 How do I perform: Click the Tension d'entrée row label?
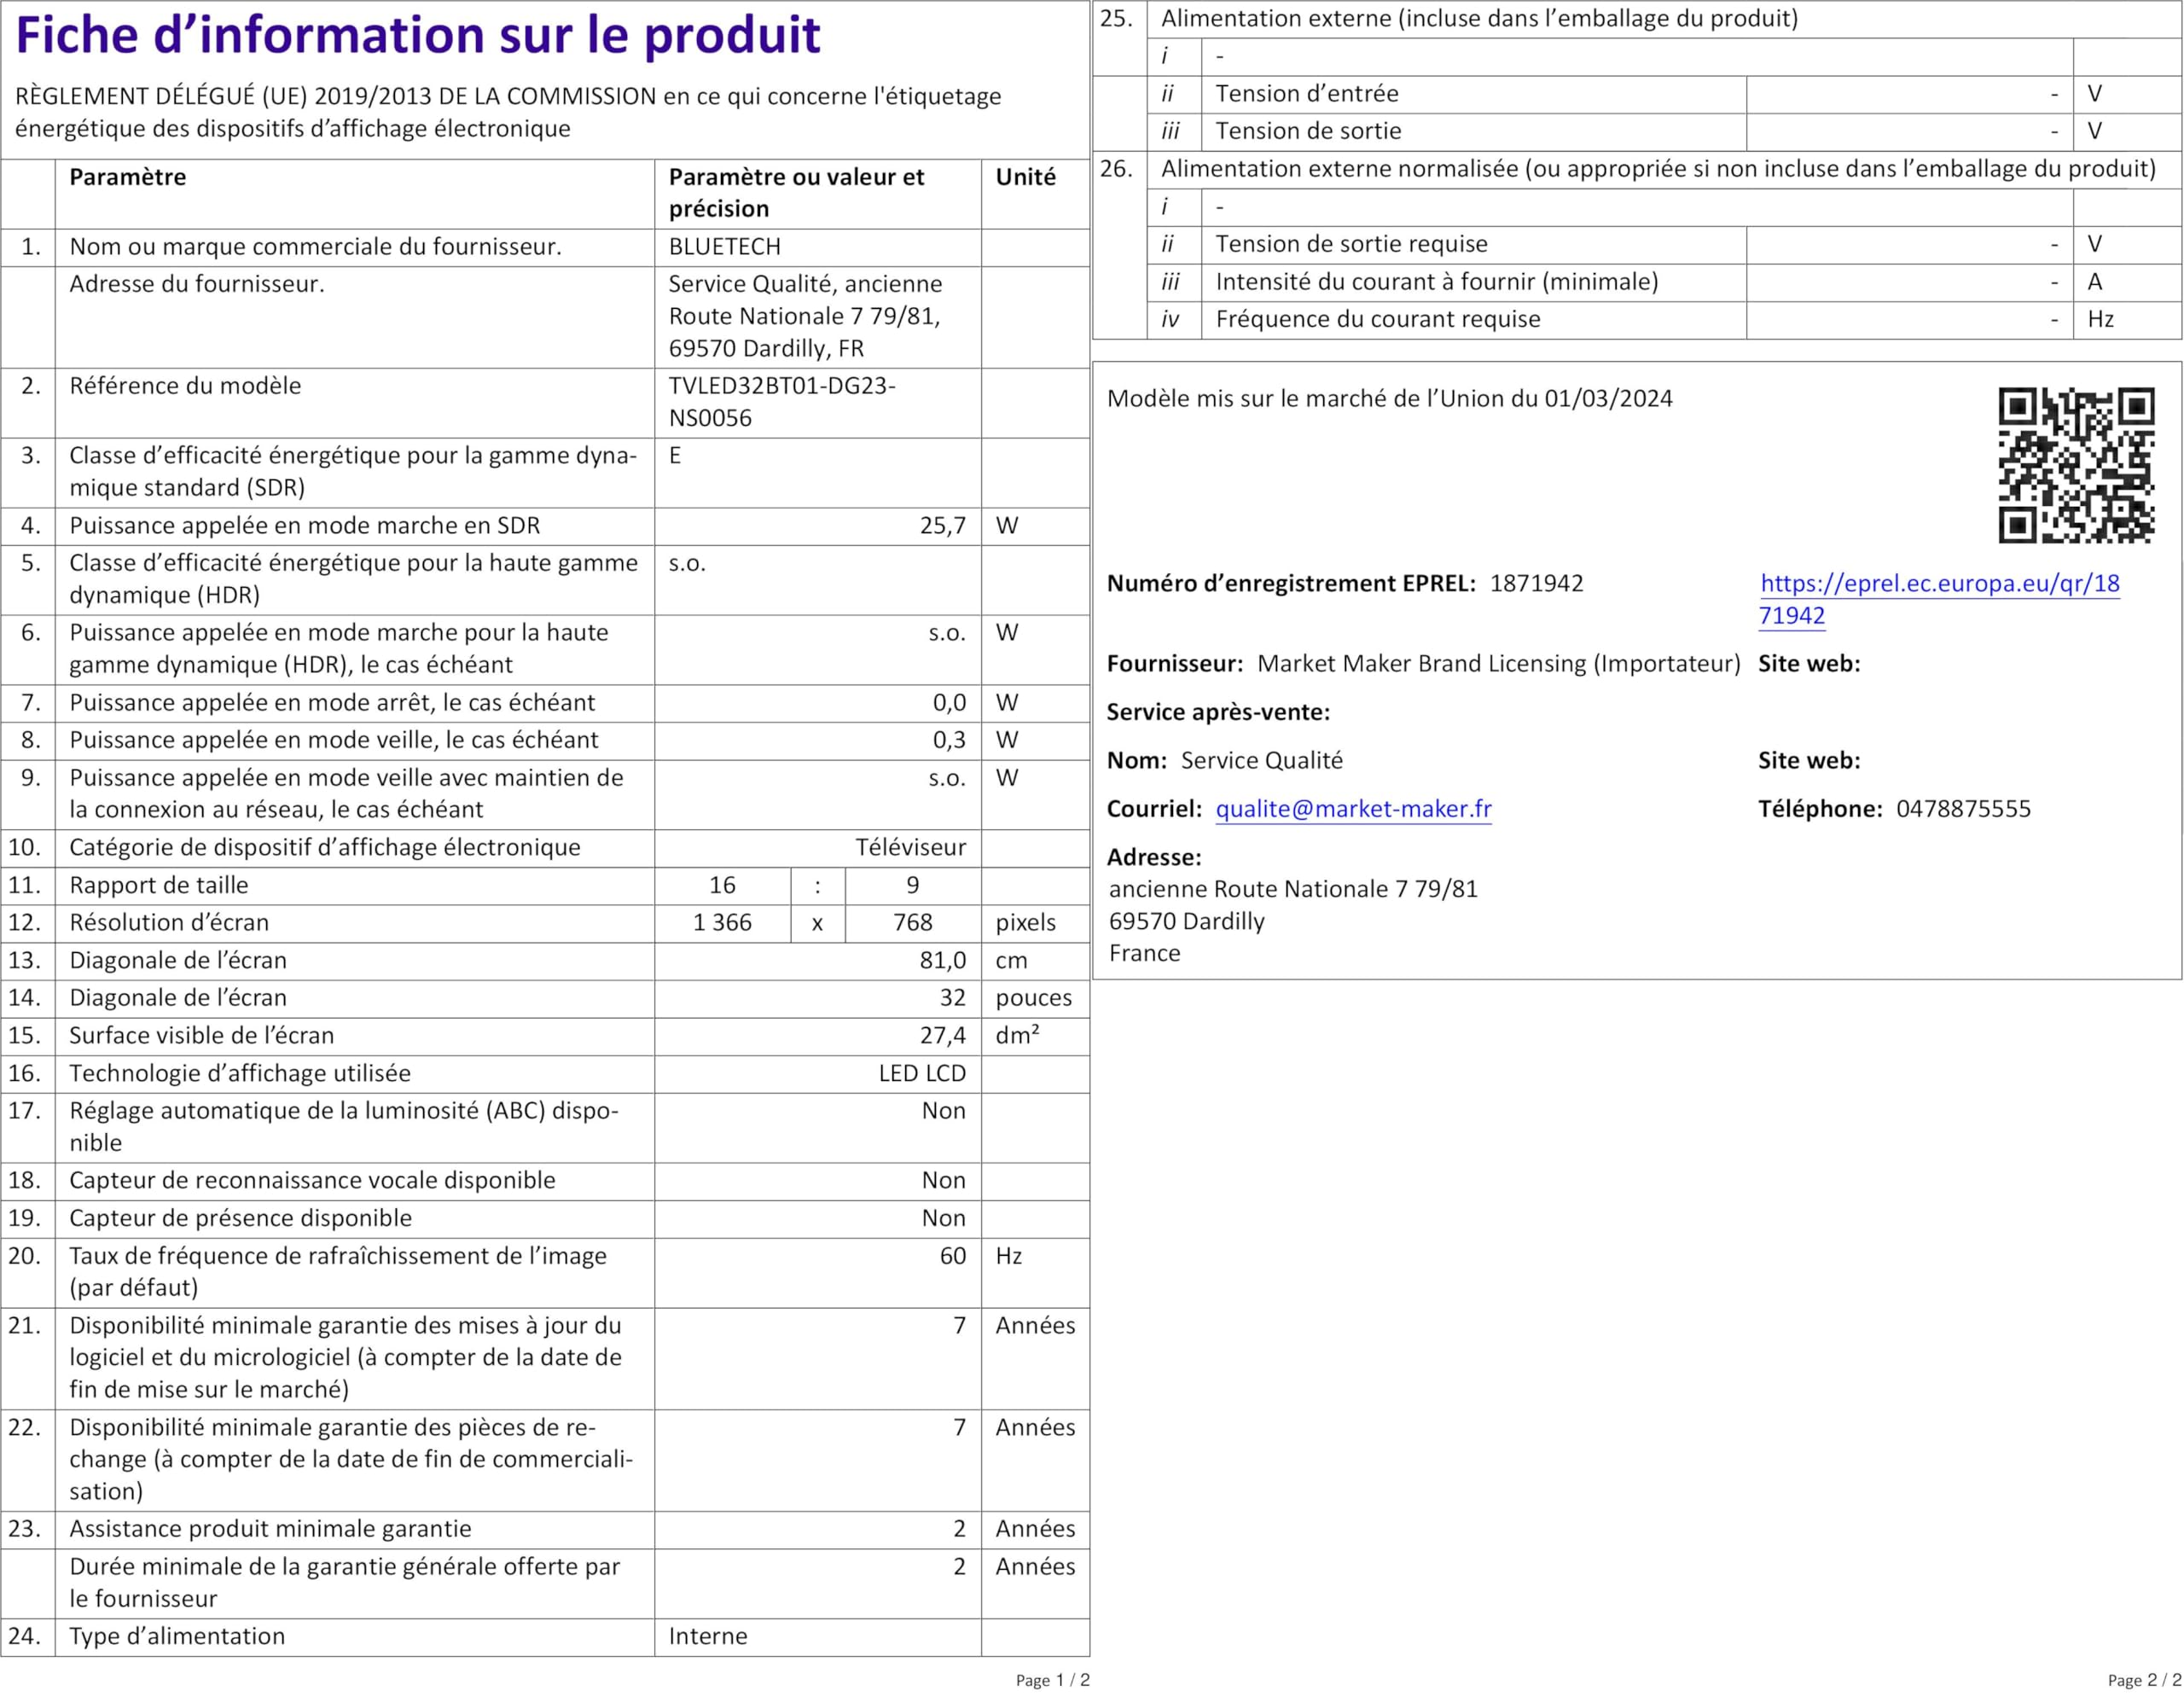[1306, 94]
